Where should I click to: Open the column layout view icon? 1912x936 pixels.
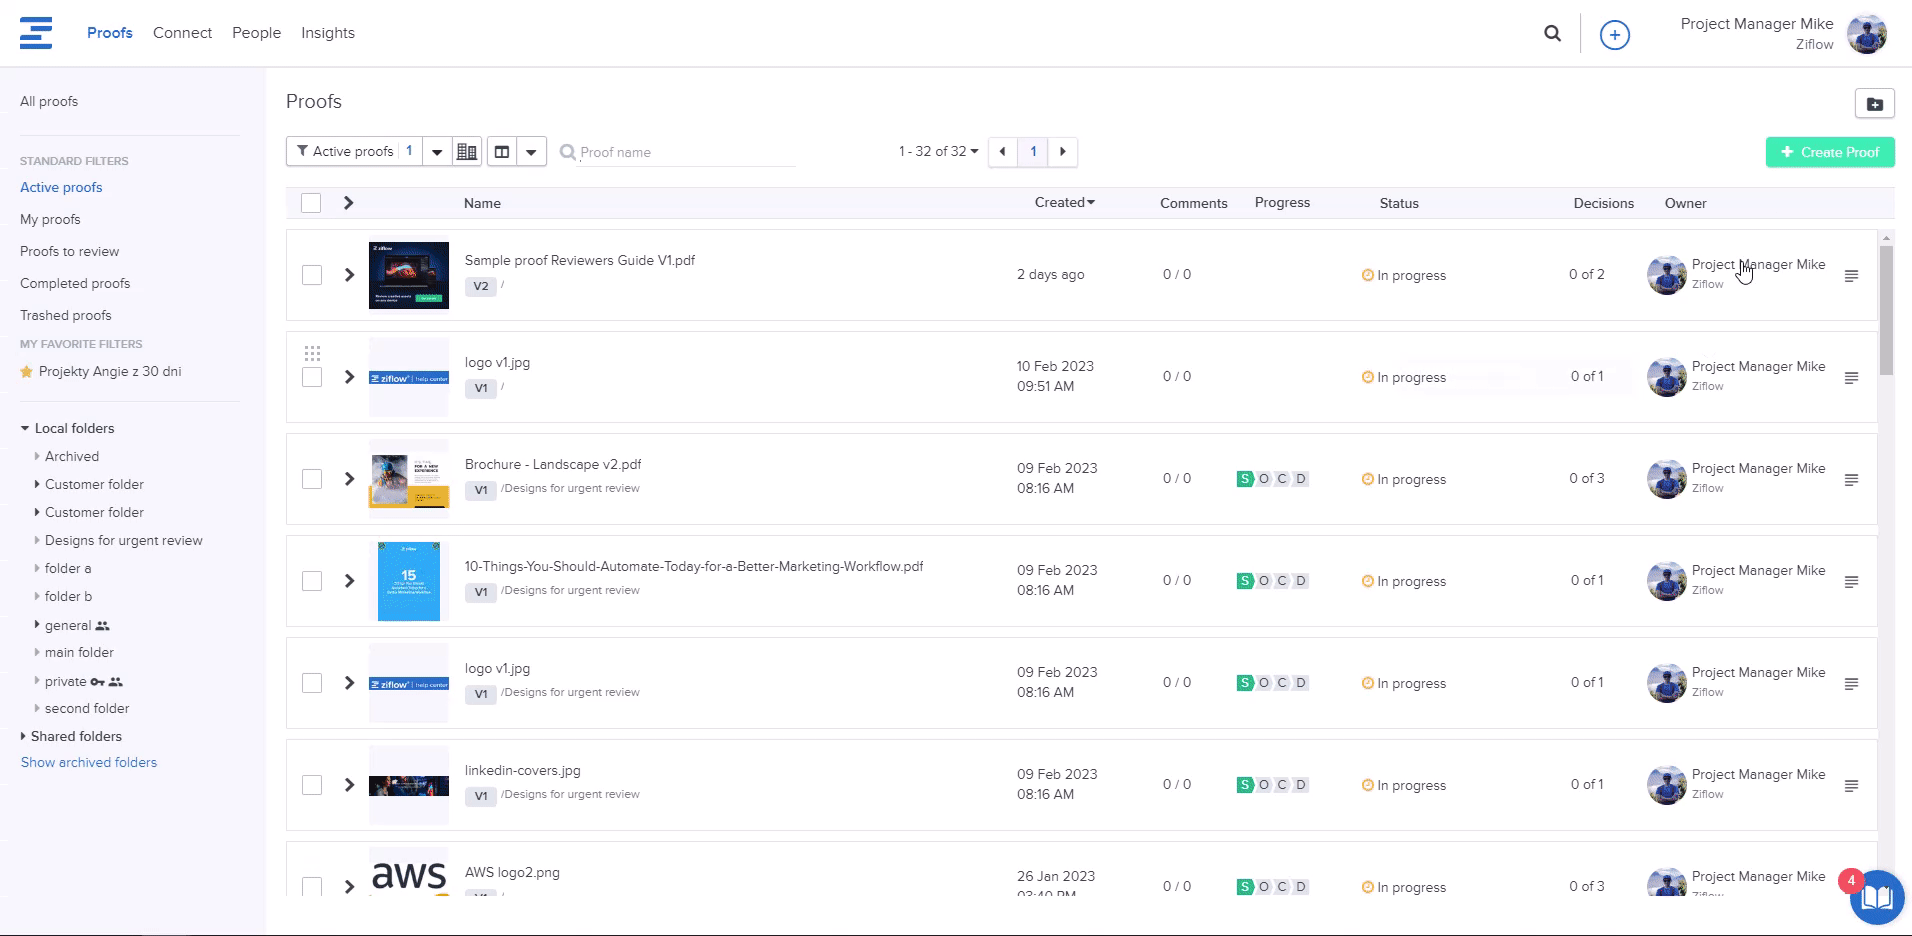(x=502, y=152)
